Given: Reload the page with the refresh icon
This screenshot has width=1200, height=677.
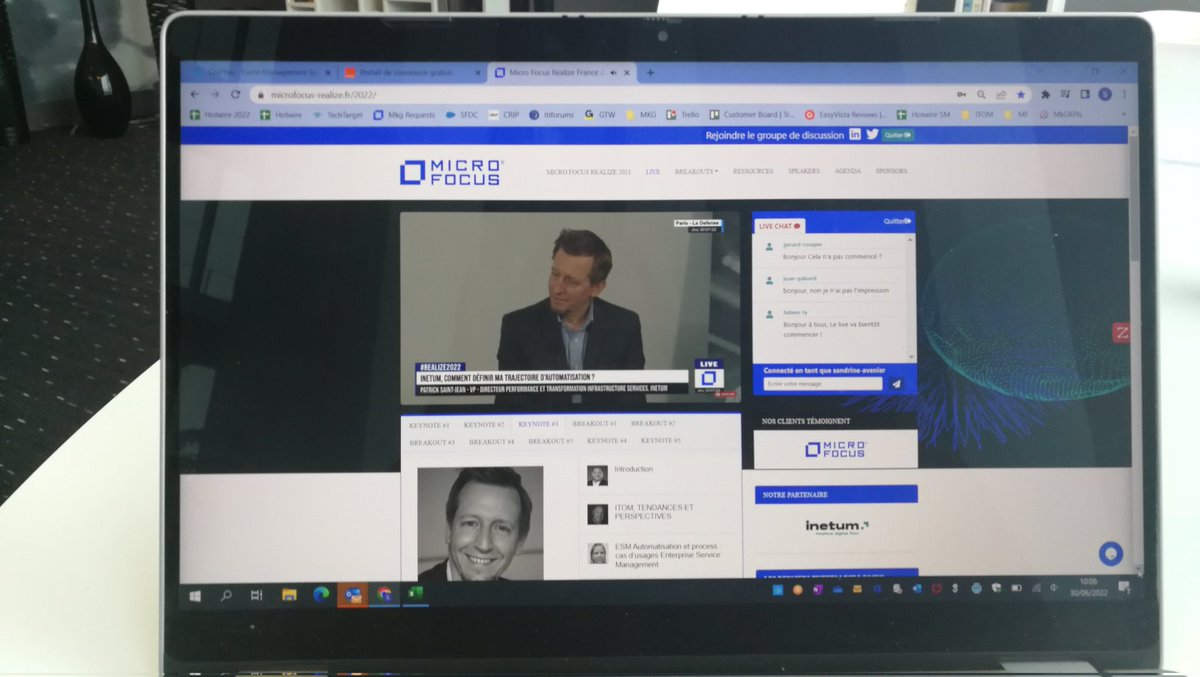Looking at the screenshot, I should tap(235, 94).
